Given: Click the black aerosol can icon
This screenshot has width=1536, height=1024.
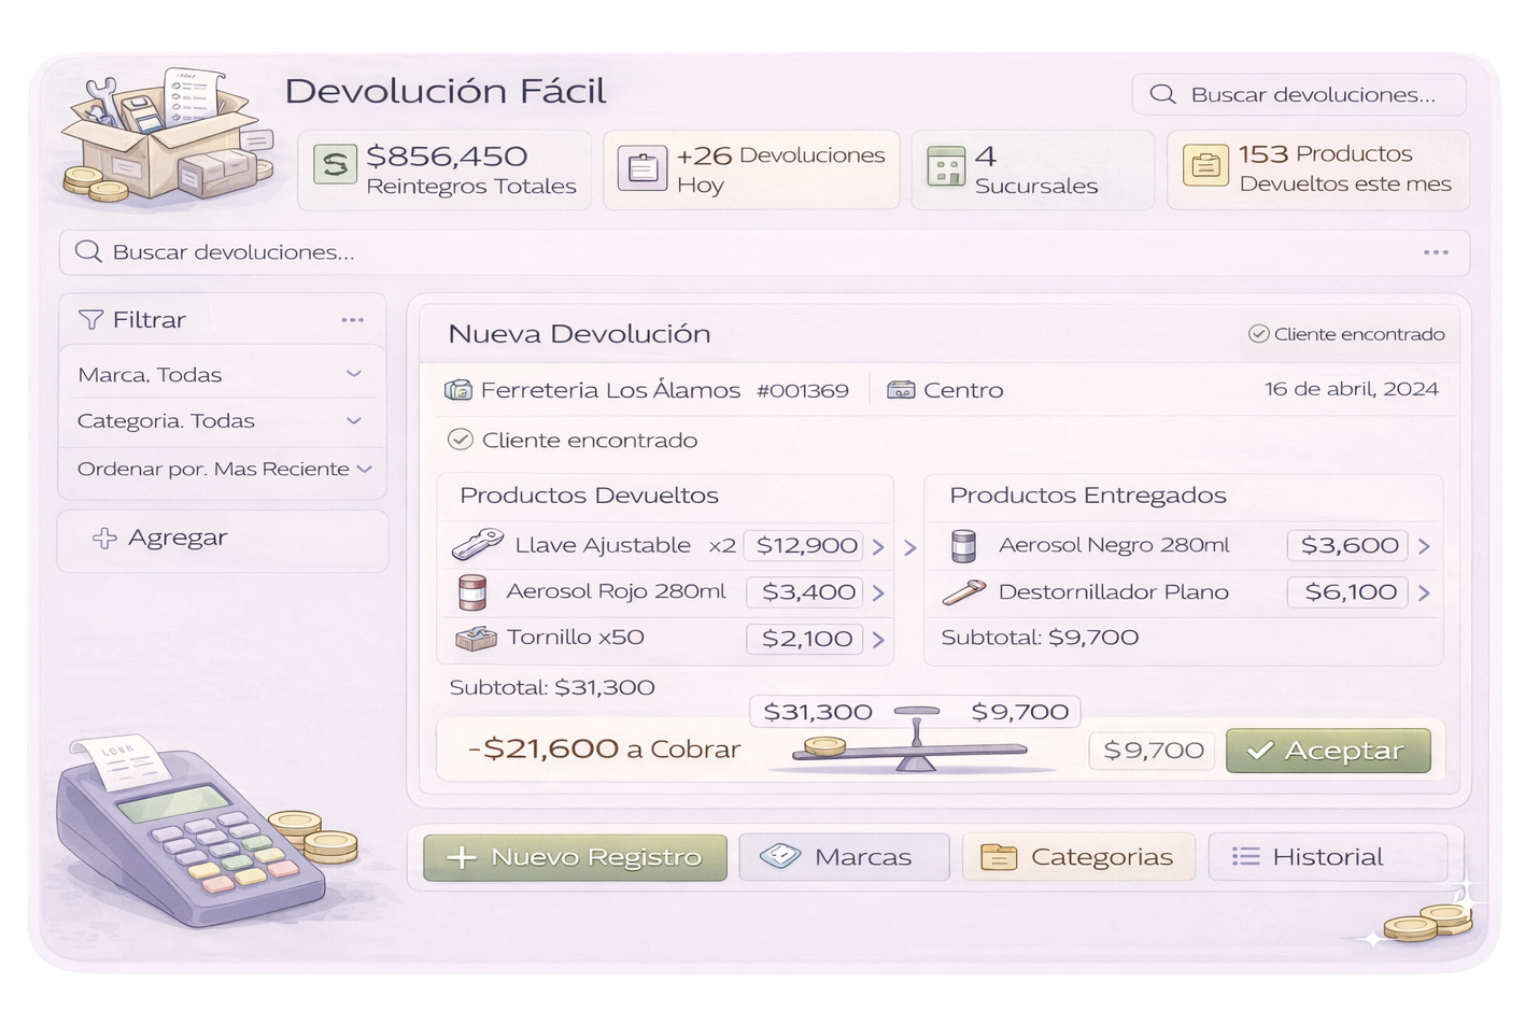Looking at the screenshot, I should coord(963,546).
